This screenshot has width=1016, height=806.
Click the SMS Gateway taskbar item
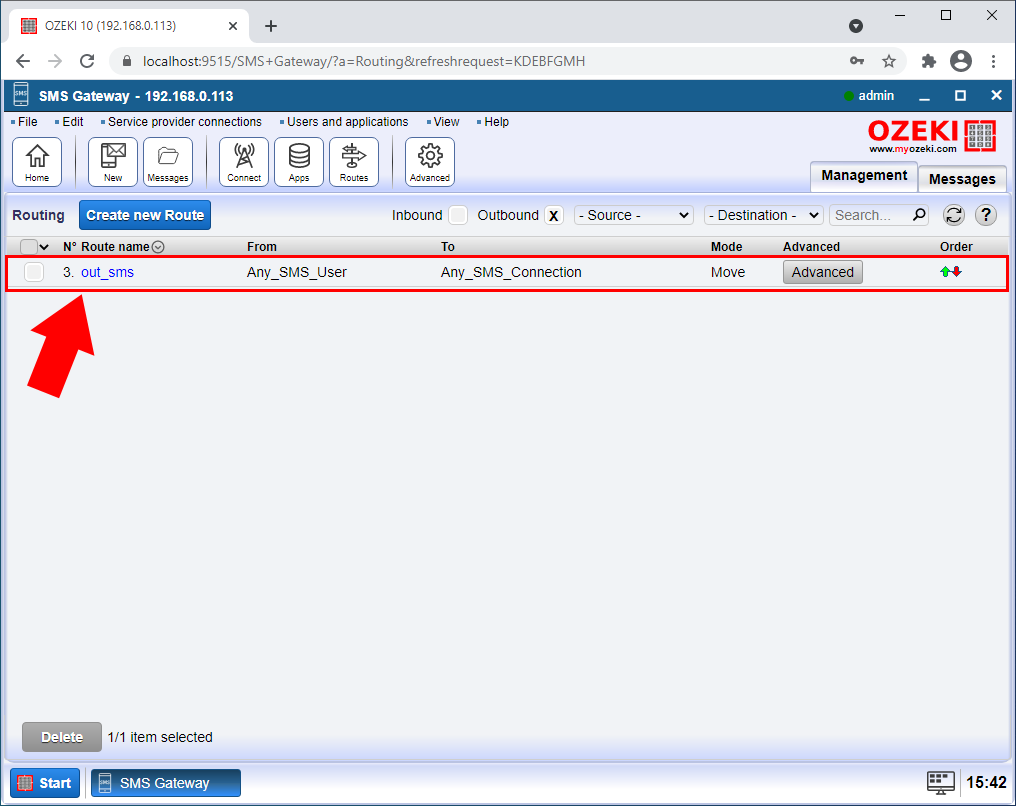coord(166,783)
